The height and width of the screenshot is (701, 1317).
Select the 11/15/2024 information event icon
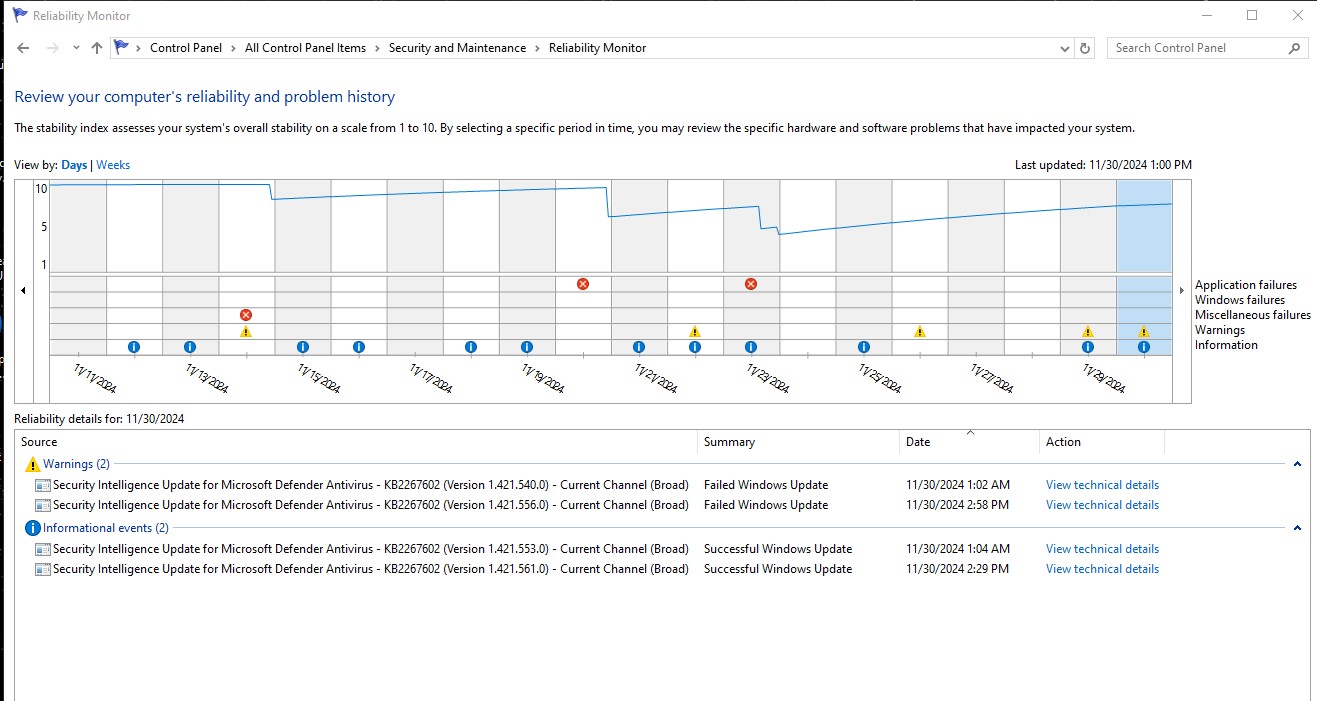[303, 347]
